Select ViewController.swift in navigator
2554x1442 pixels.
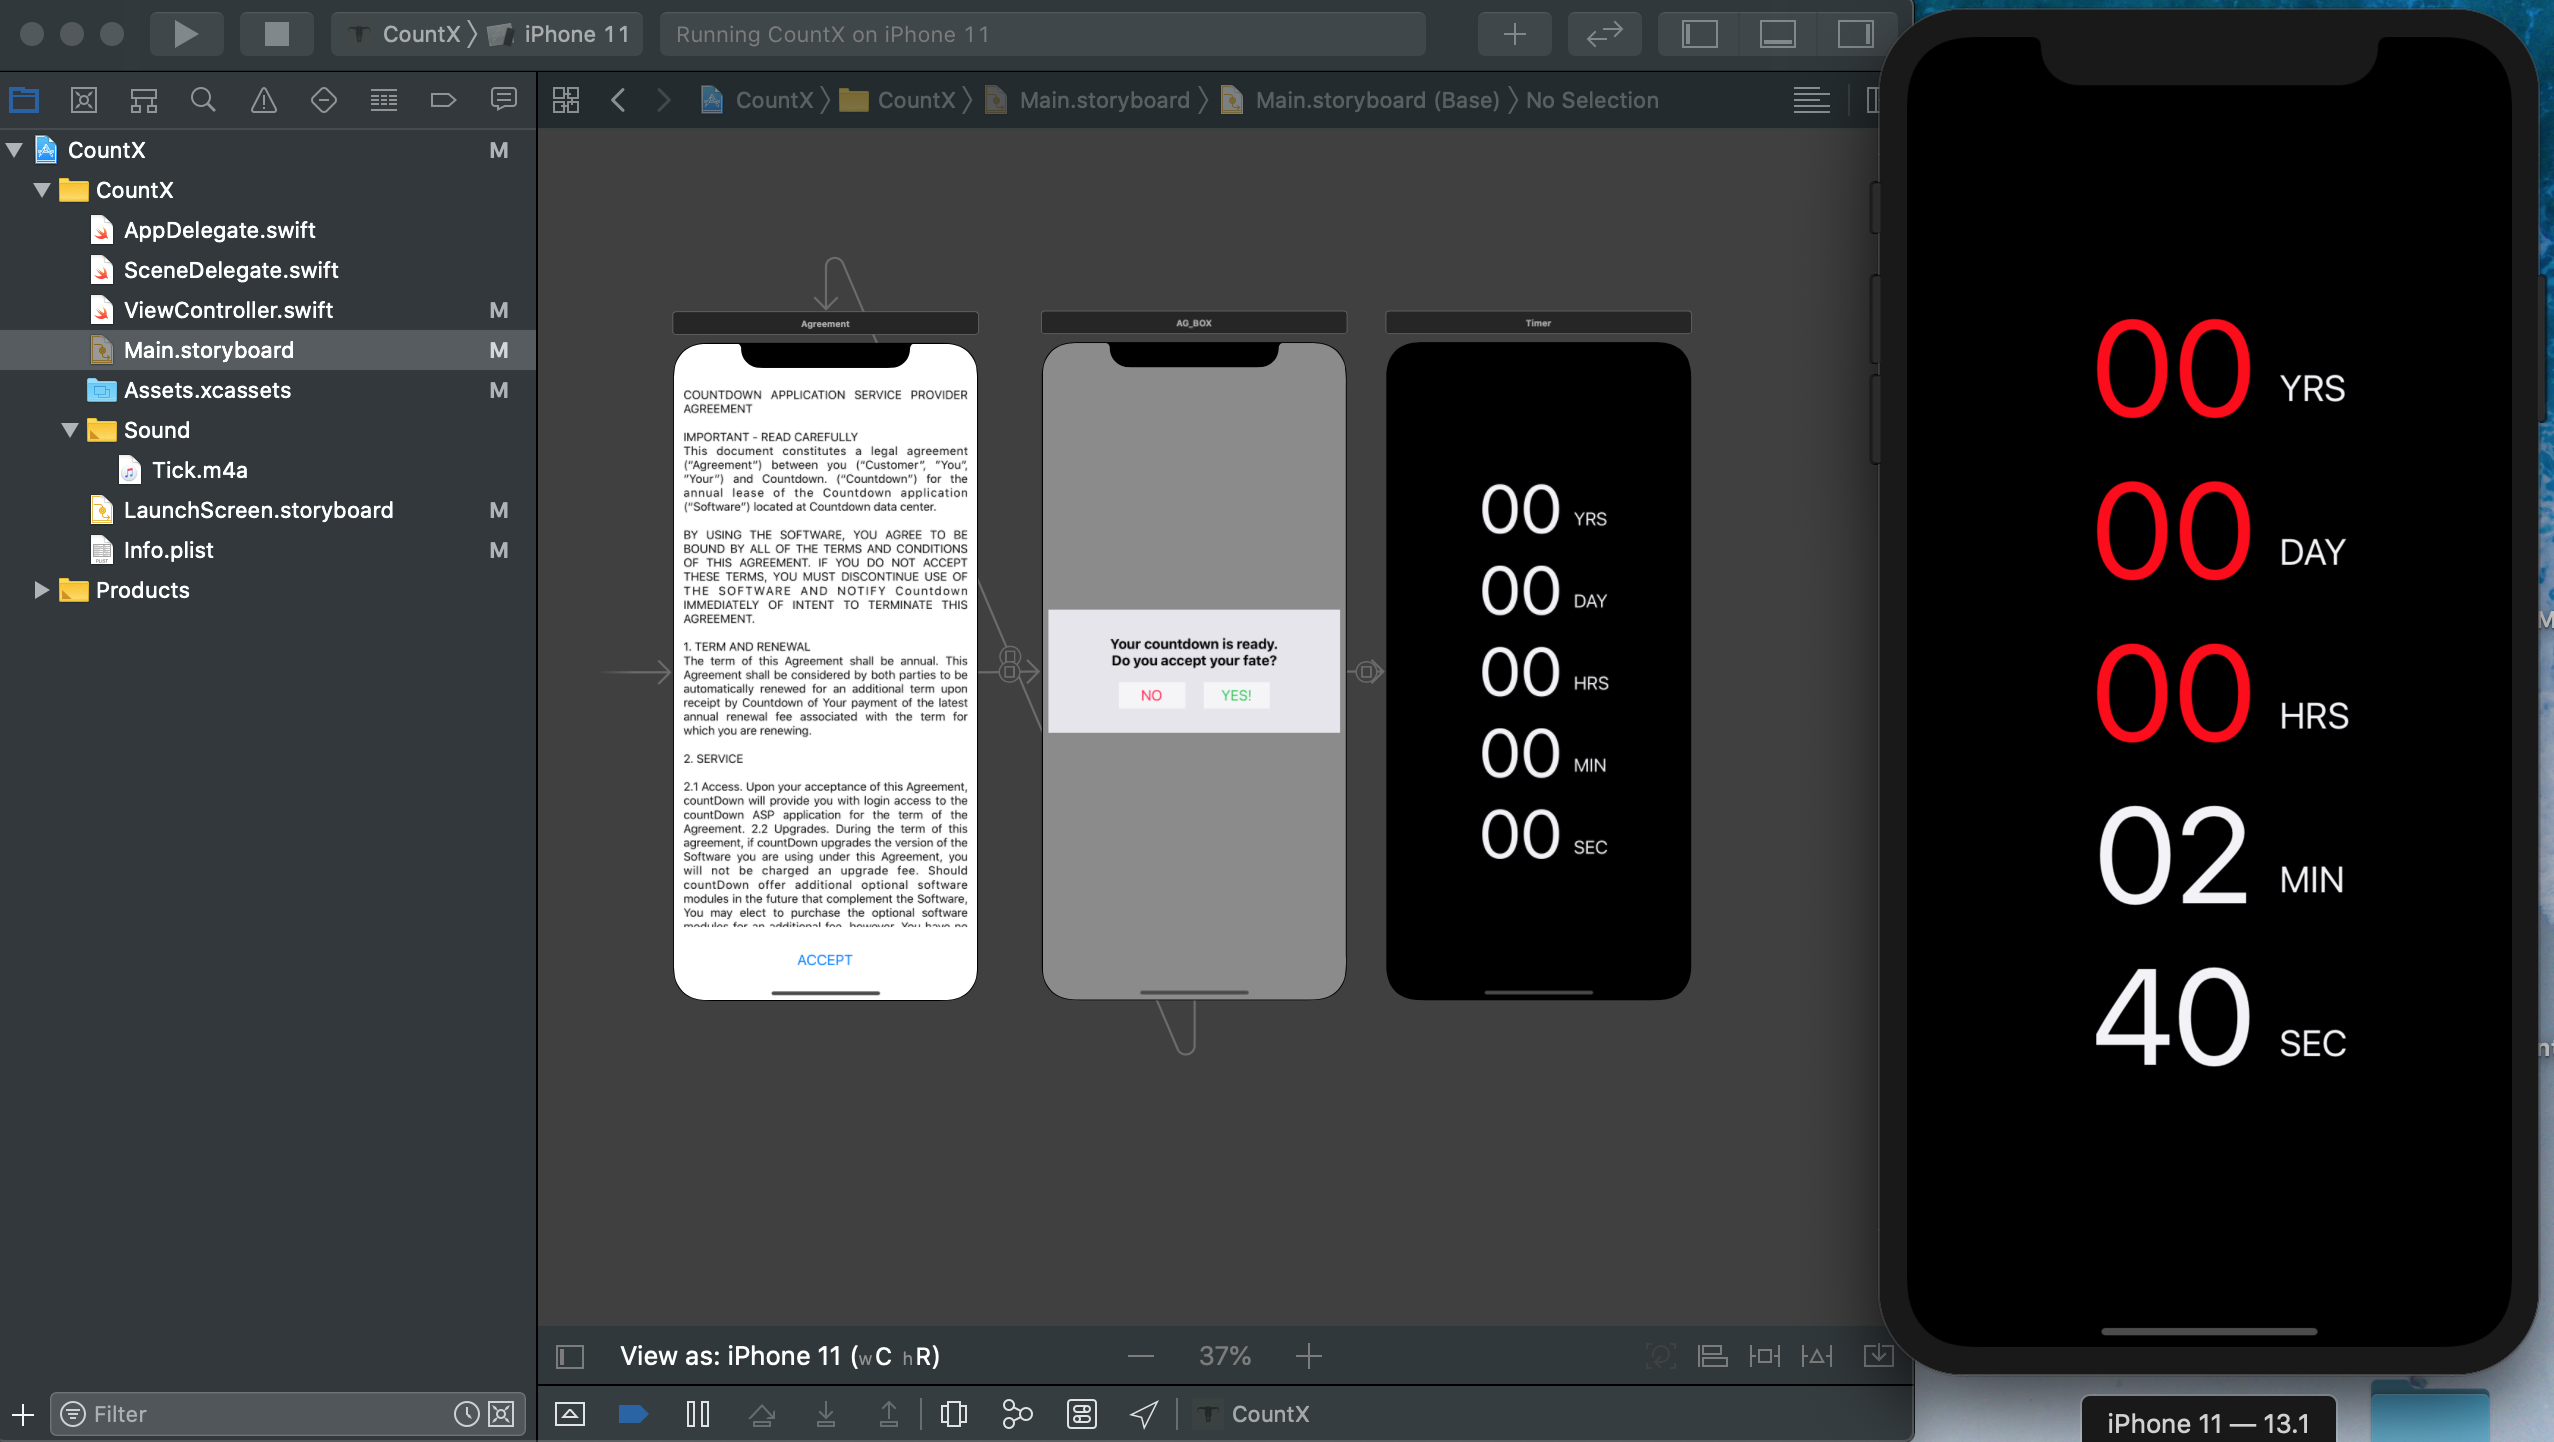click(228, 310)
